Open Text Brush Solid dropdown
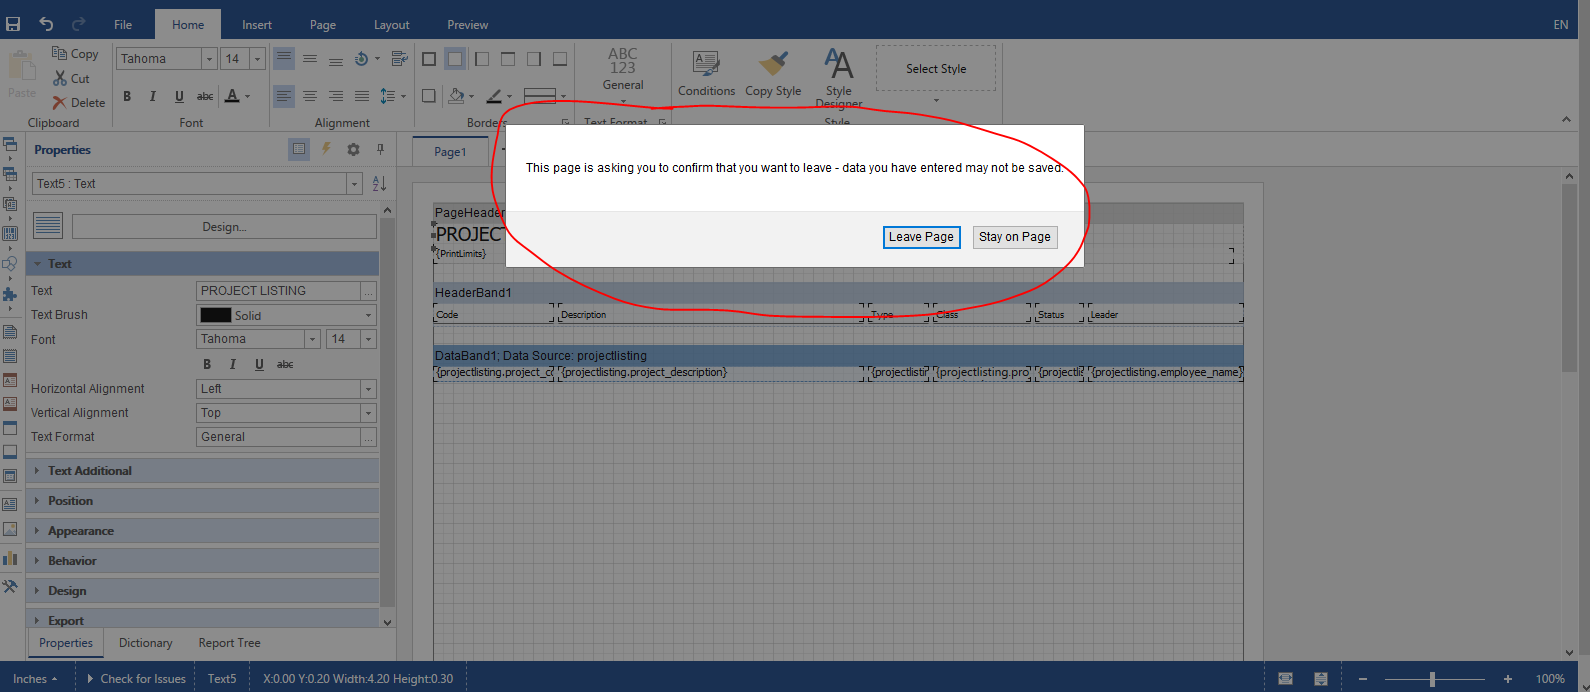 click(x=286, y=315)
